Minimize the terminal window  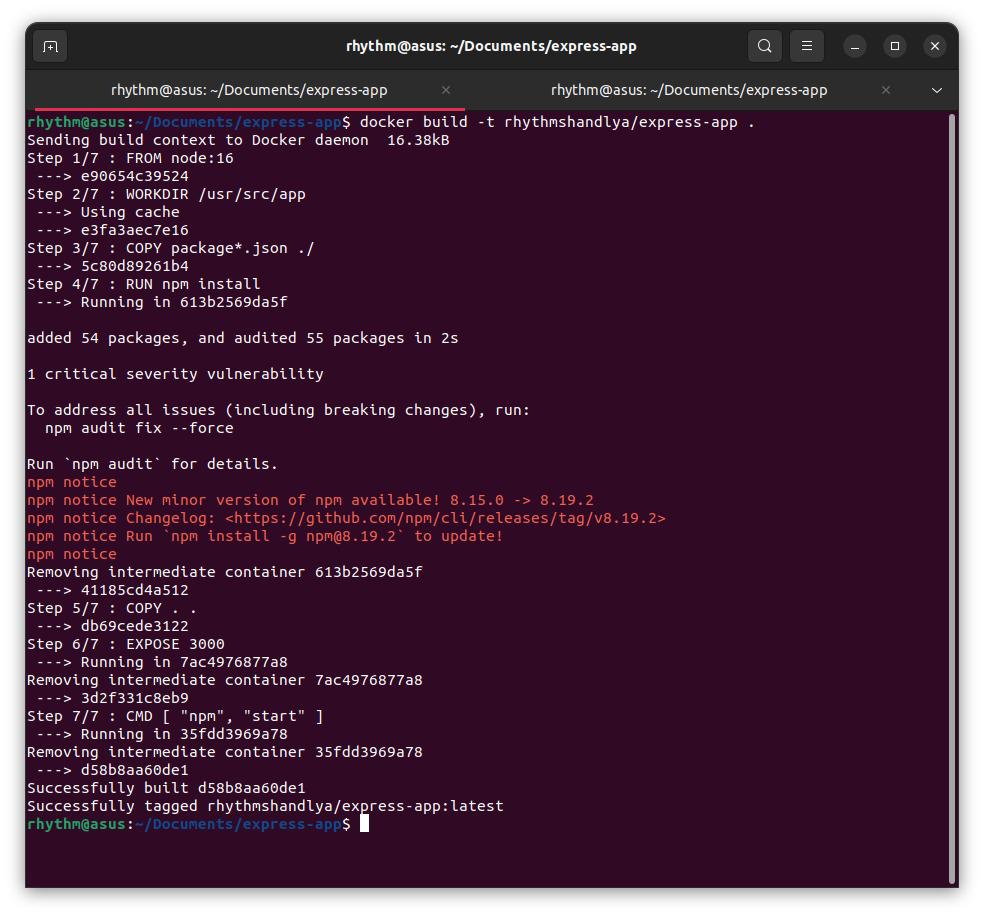pos(854,46)
